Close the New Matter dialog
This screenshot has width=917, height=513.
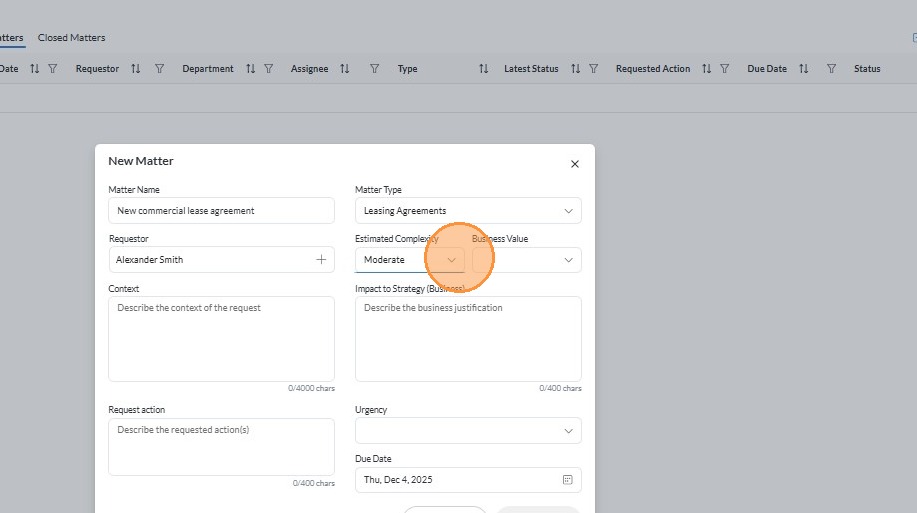click(x=574, y=164)
